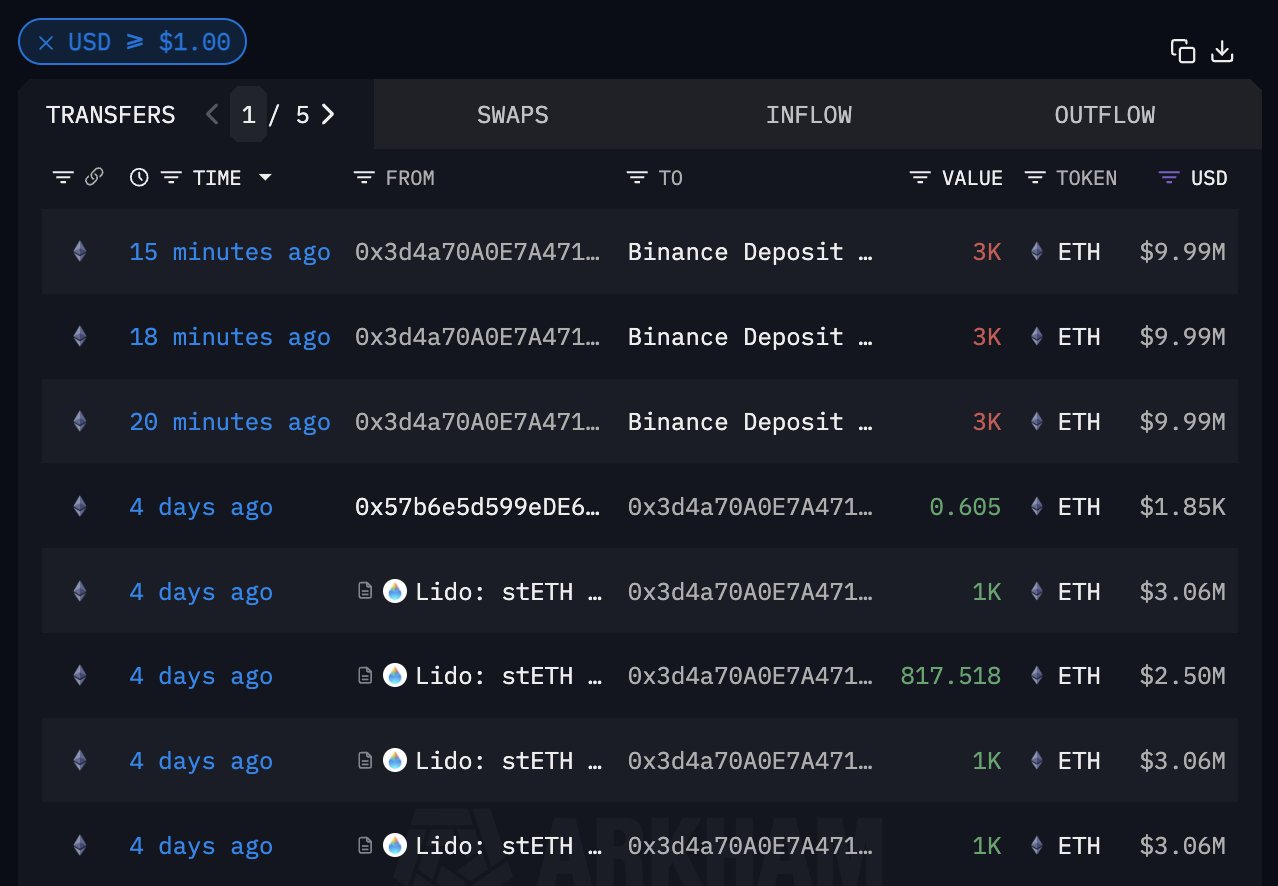Open the "4 days ago" link in the 0.605 row
This screenshot has width=1278, height=886.
pyautogui.click(x=201, y=507)
